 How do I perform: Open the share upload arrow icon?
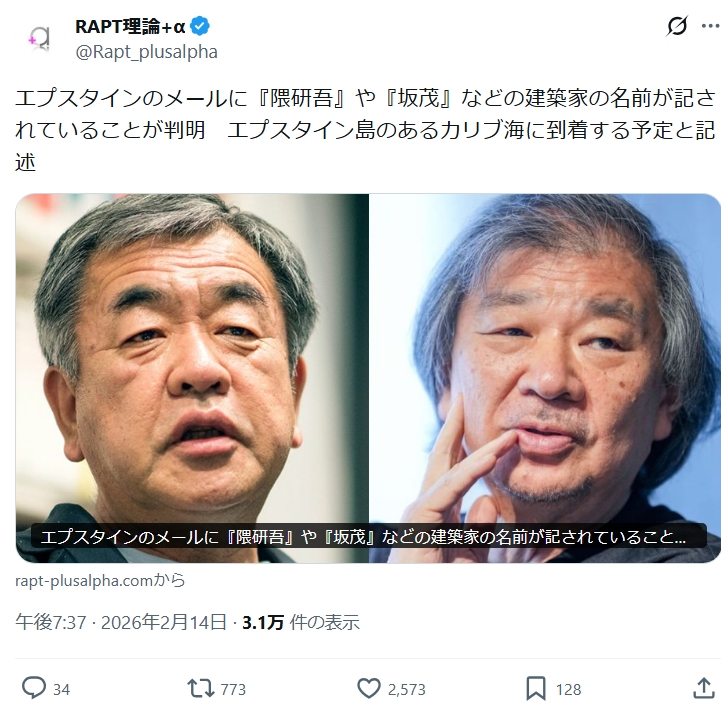[x=704, y=688]
